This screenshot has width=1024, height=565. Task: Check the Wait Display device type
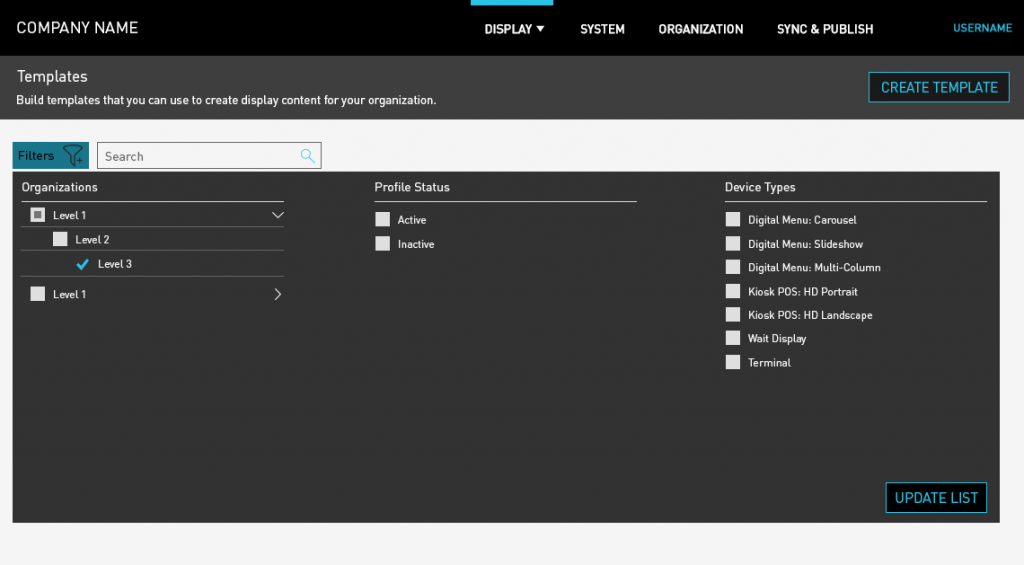tap(733, 339)
